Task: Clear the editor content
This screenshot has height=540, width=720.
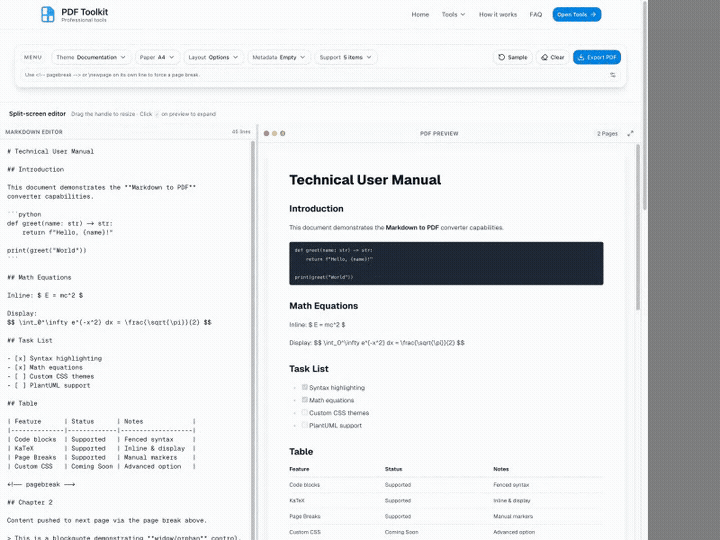Action: (552, 57)
